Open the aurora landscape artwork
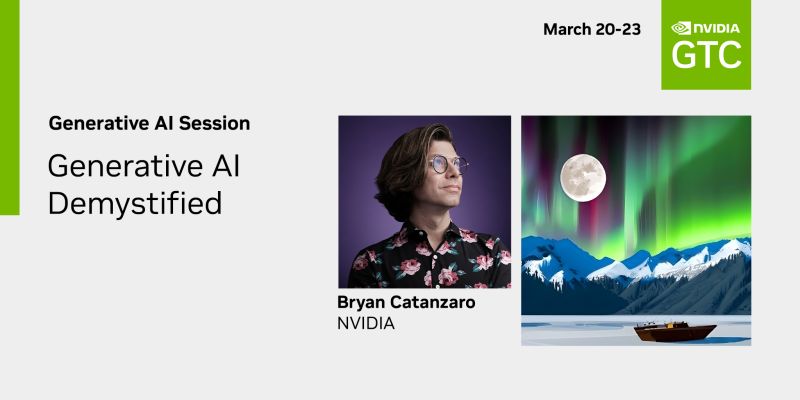The width and height of the screenshot is (800, 400). tap(636, 231)
